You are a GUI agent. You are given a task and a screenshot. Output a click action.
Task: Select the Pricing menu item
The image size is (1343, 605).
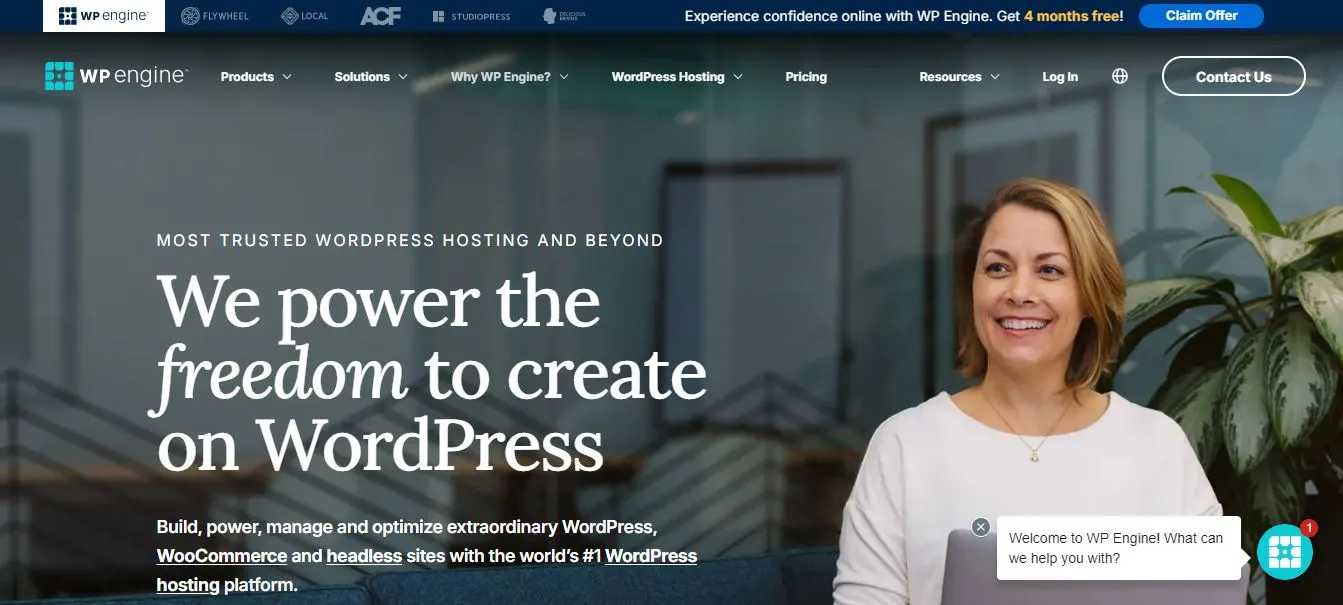pos(806,76)
